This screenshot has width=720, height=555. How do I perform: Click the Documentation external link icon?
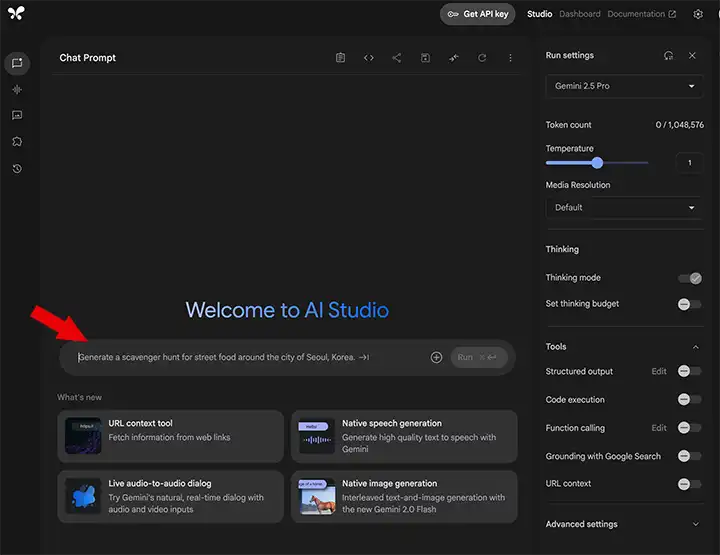pyautogui.click(x=672, y=14)
